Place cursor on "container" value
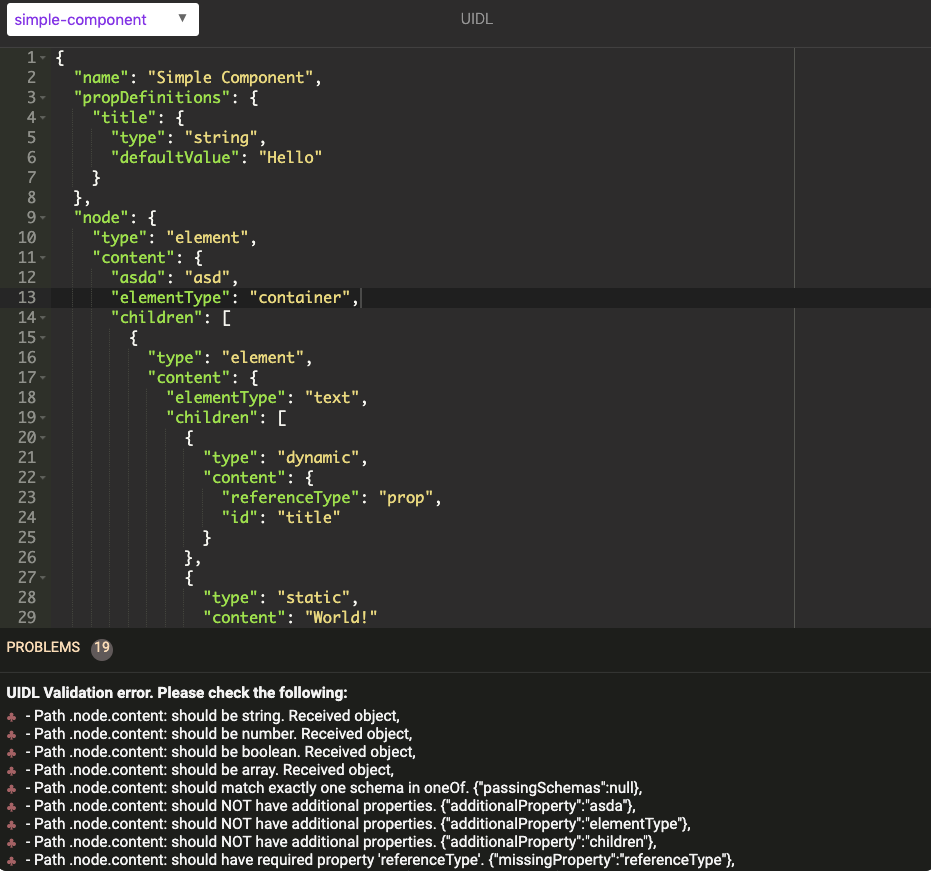931x874 pixels. point(299,297)
